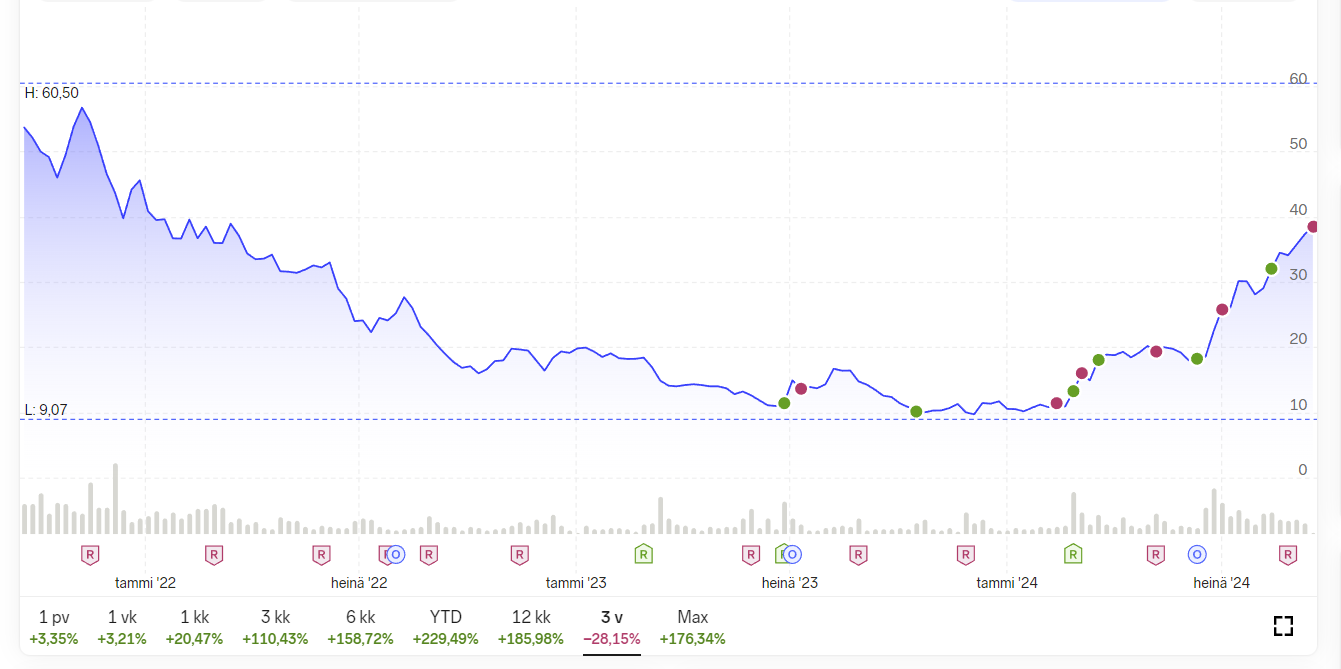
Task: Open the rightmost pink R report marker
Action: click(x=1288, y=554)
